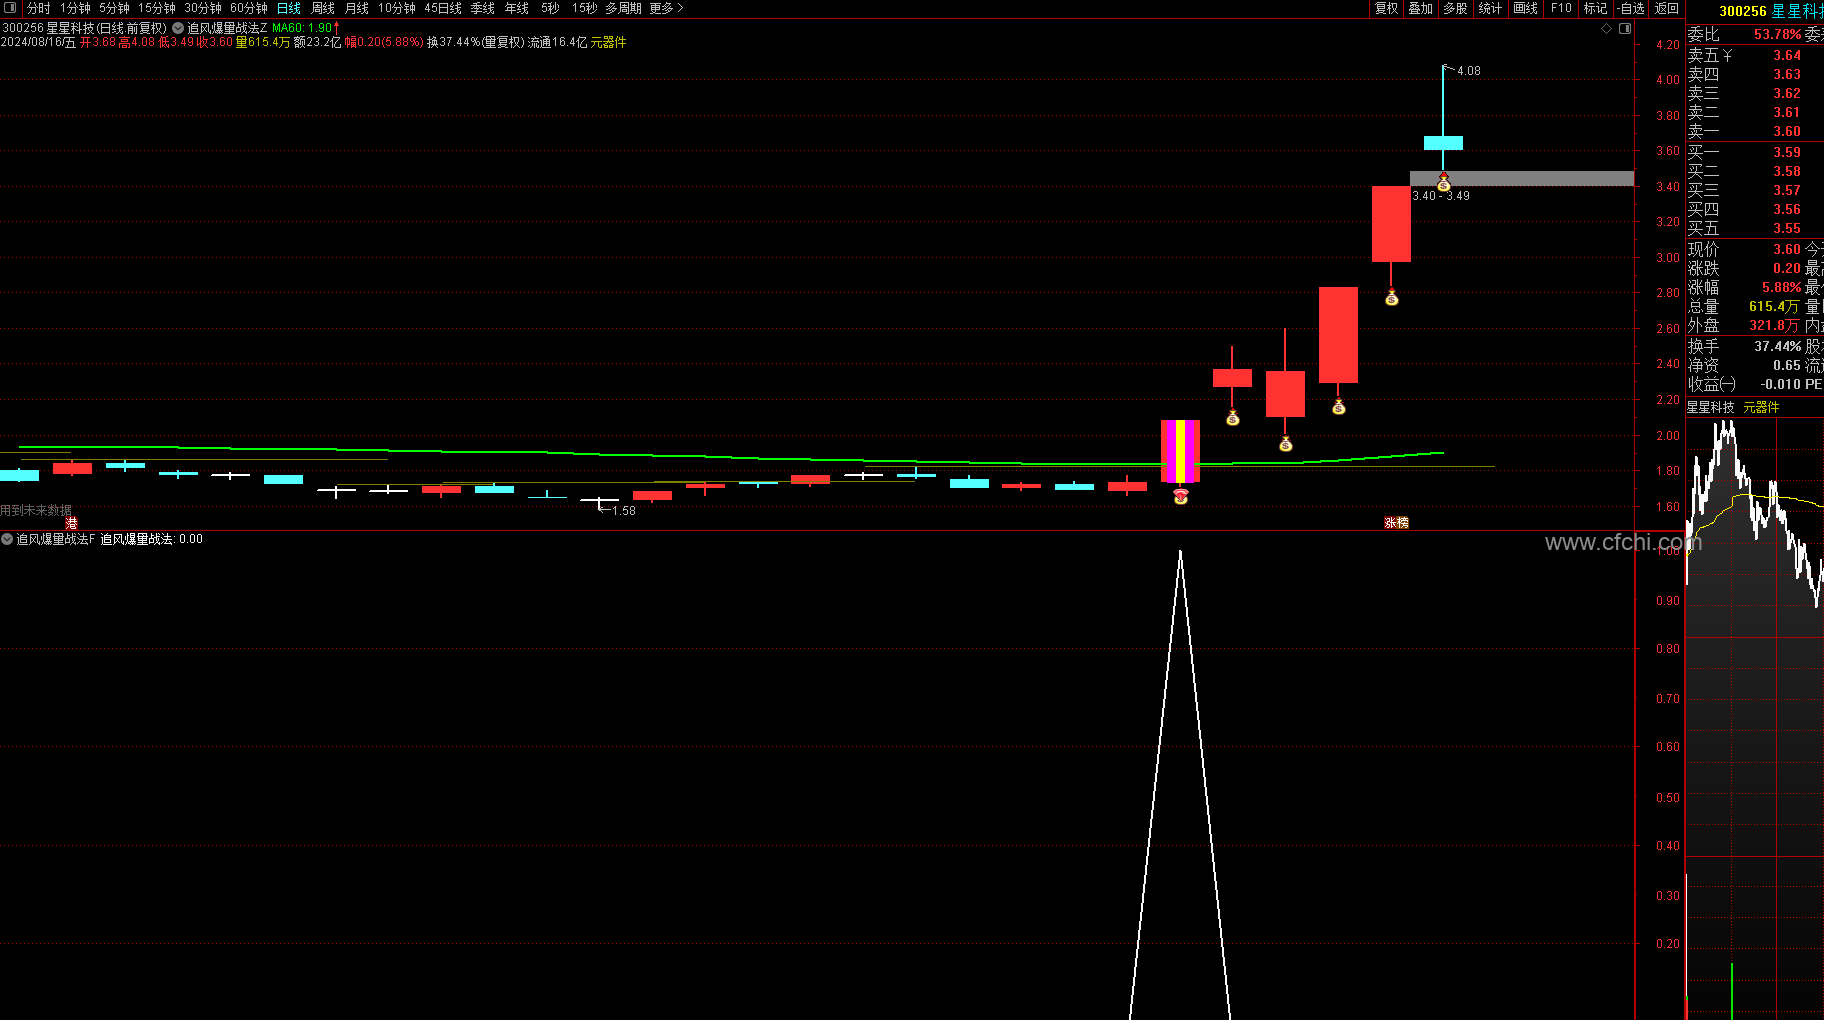This screenshot has height=1020, width=1824.
Task: Select the 60分钟 period tab
Action: 249,8
